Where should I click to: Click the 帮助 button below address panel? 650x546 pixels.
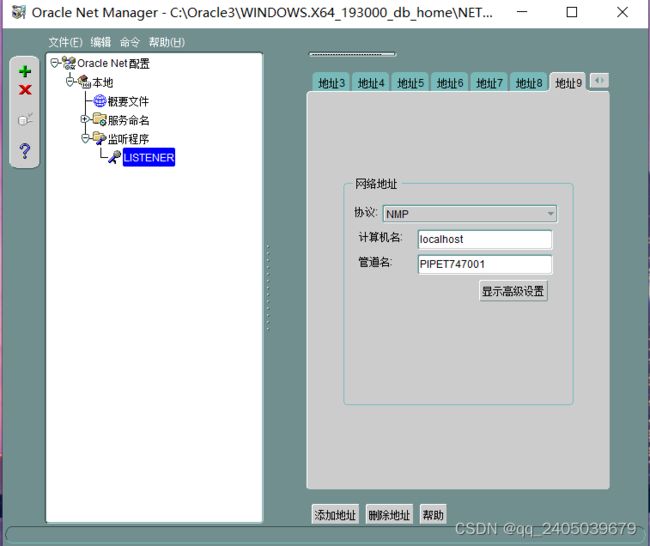tap(433, 515)
